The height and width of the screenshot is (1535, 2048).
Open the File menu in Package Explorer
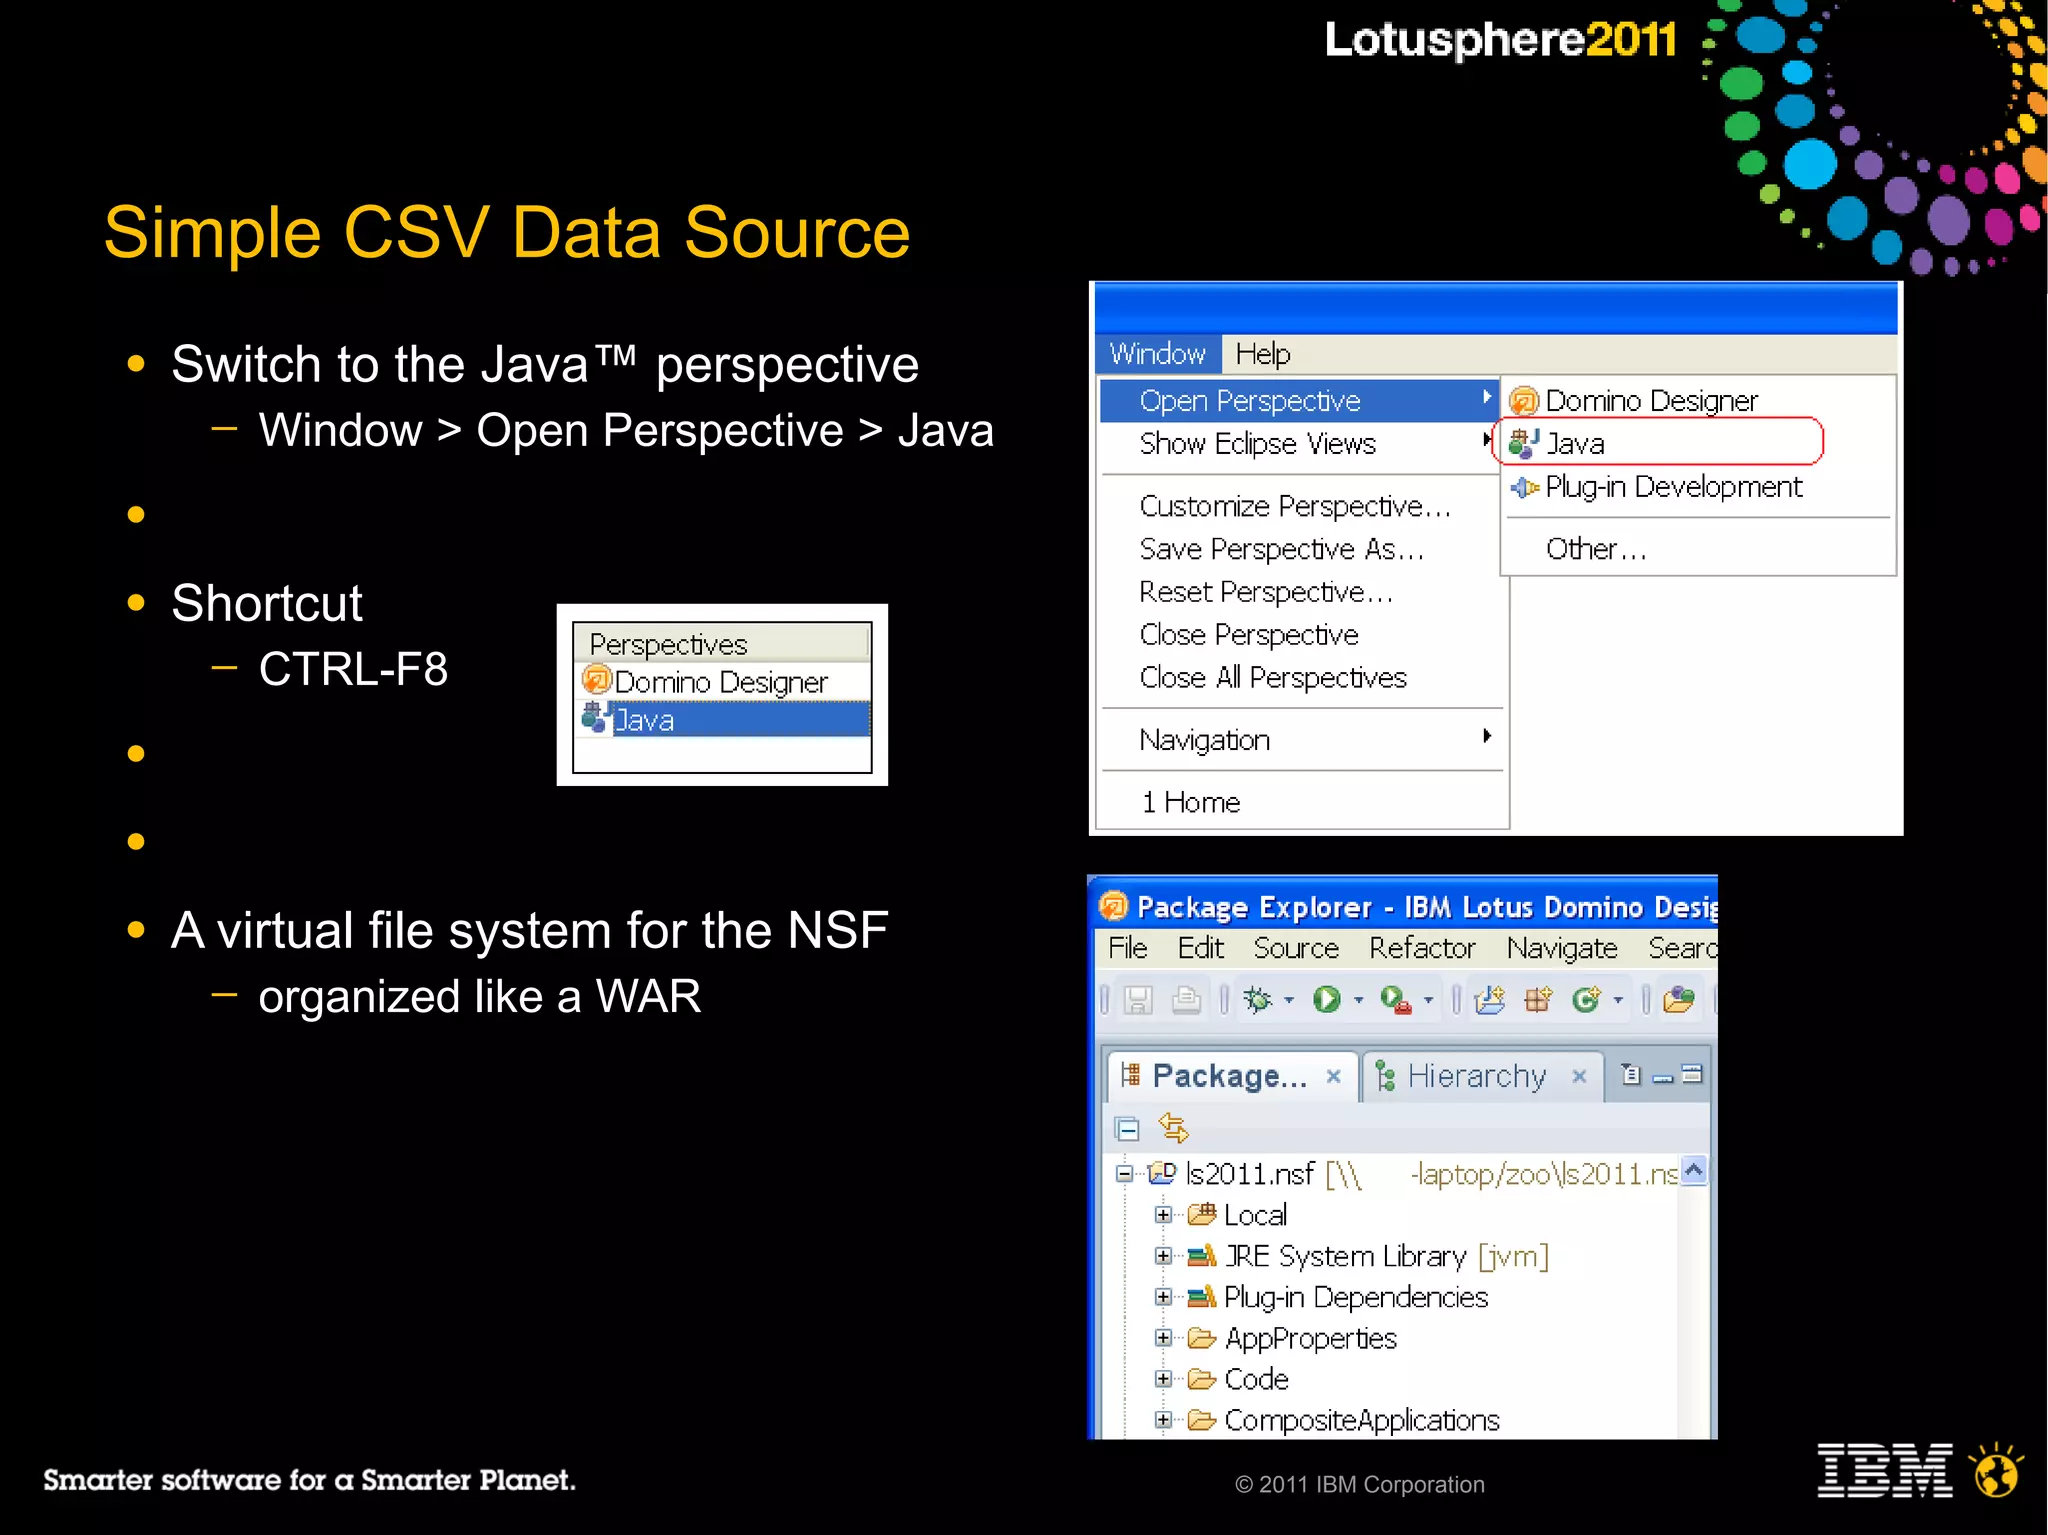click(1128, 948)
